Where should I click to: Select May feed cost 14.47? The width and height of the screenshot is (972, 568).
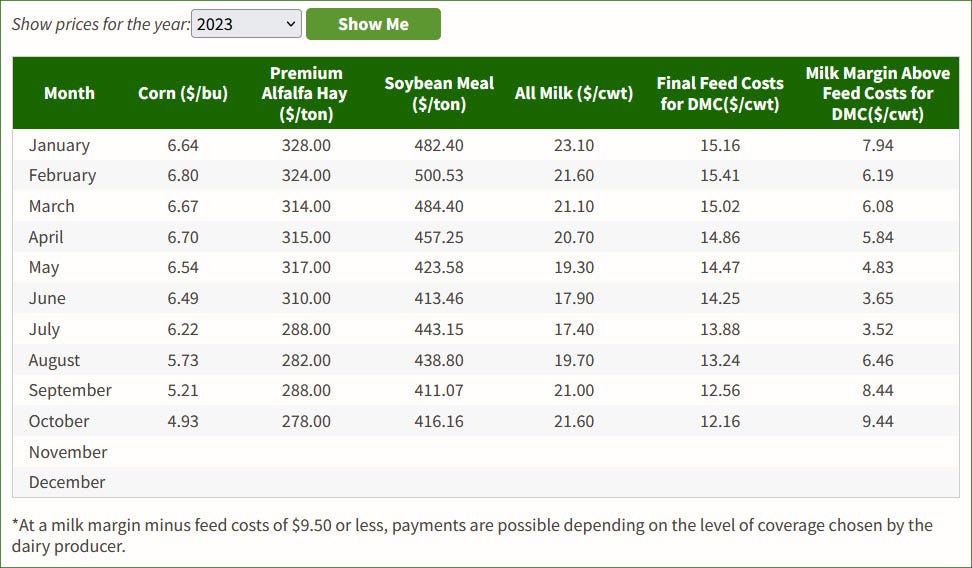[720, 267]
